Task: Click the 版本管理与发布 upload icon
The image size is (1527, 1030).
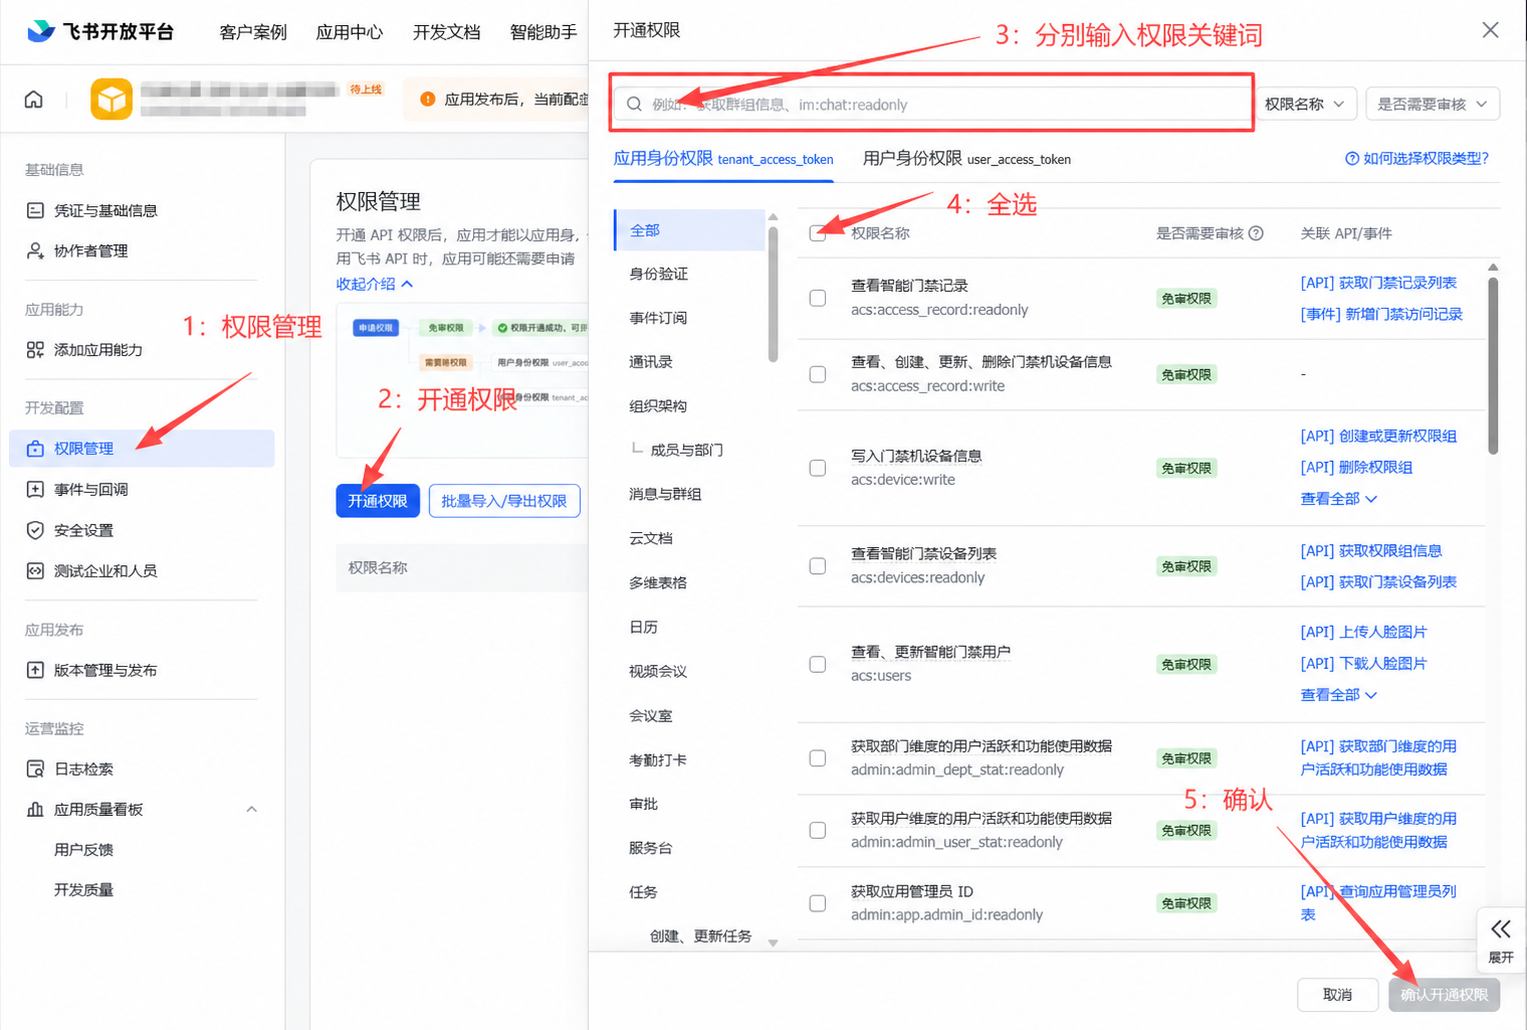Action: click(x=35, y=670)
